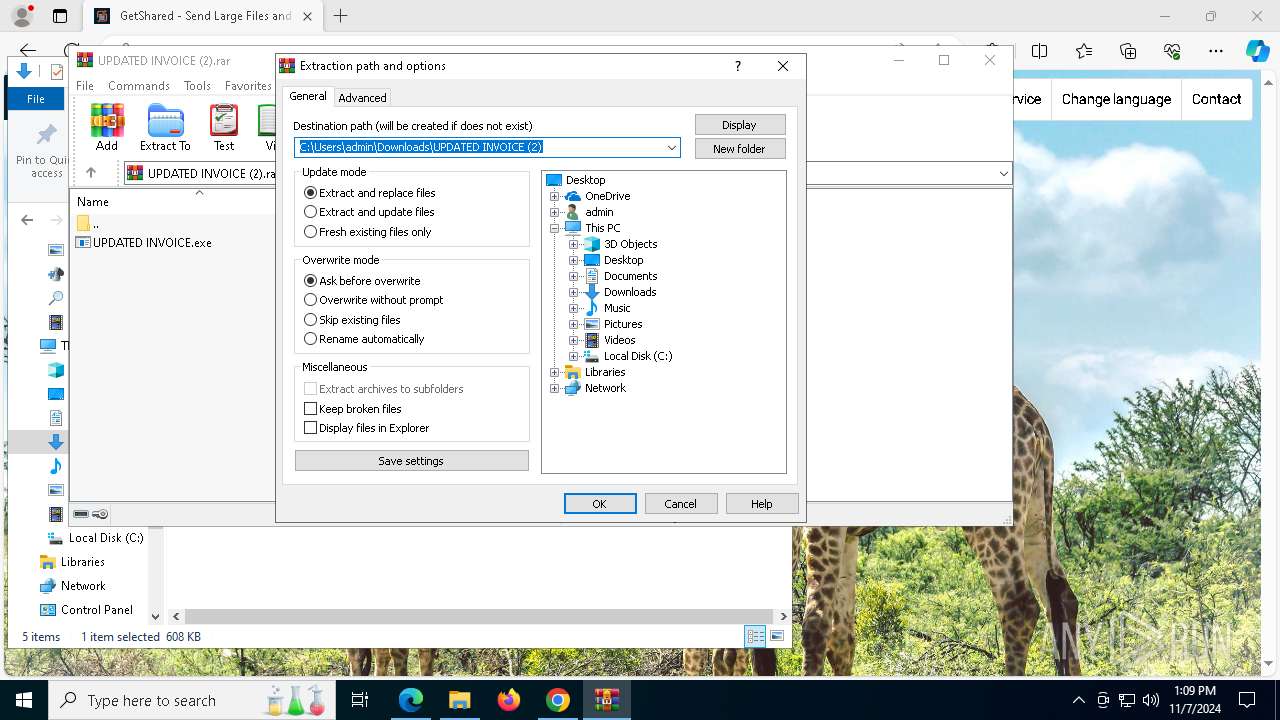Open Google Chrome from the taskbar
The image size is (1280, 720).
tap(558, 700)
